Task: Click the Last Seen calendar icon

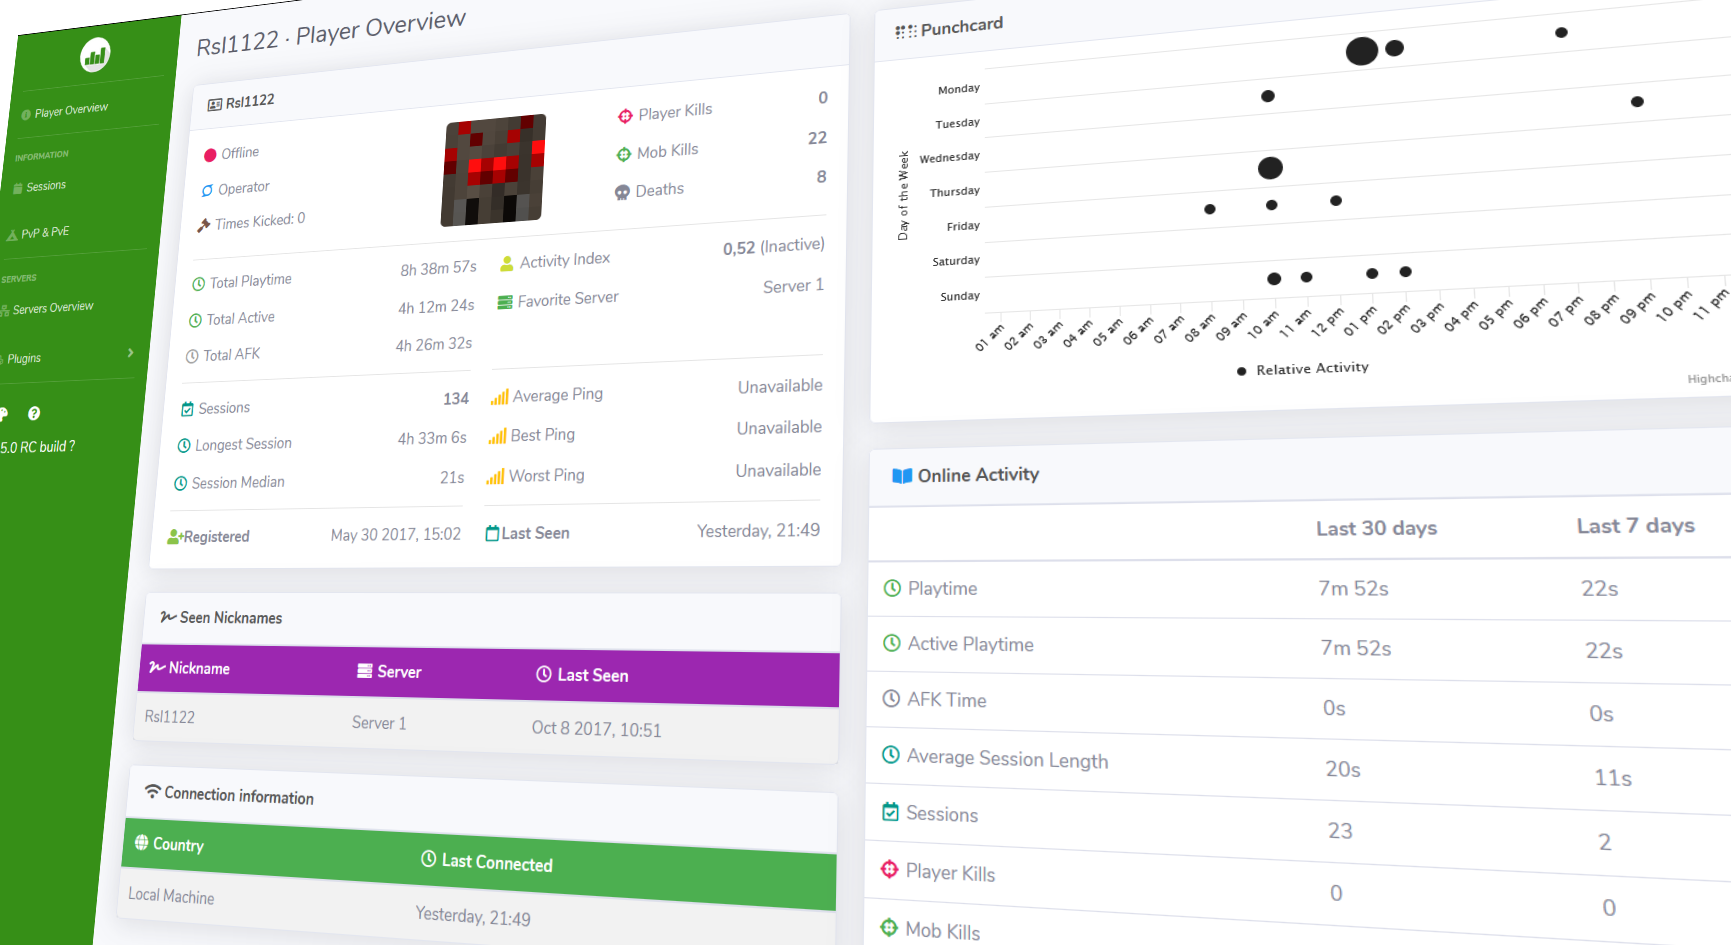Action: tap(492, 534)
